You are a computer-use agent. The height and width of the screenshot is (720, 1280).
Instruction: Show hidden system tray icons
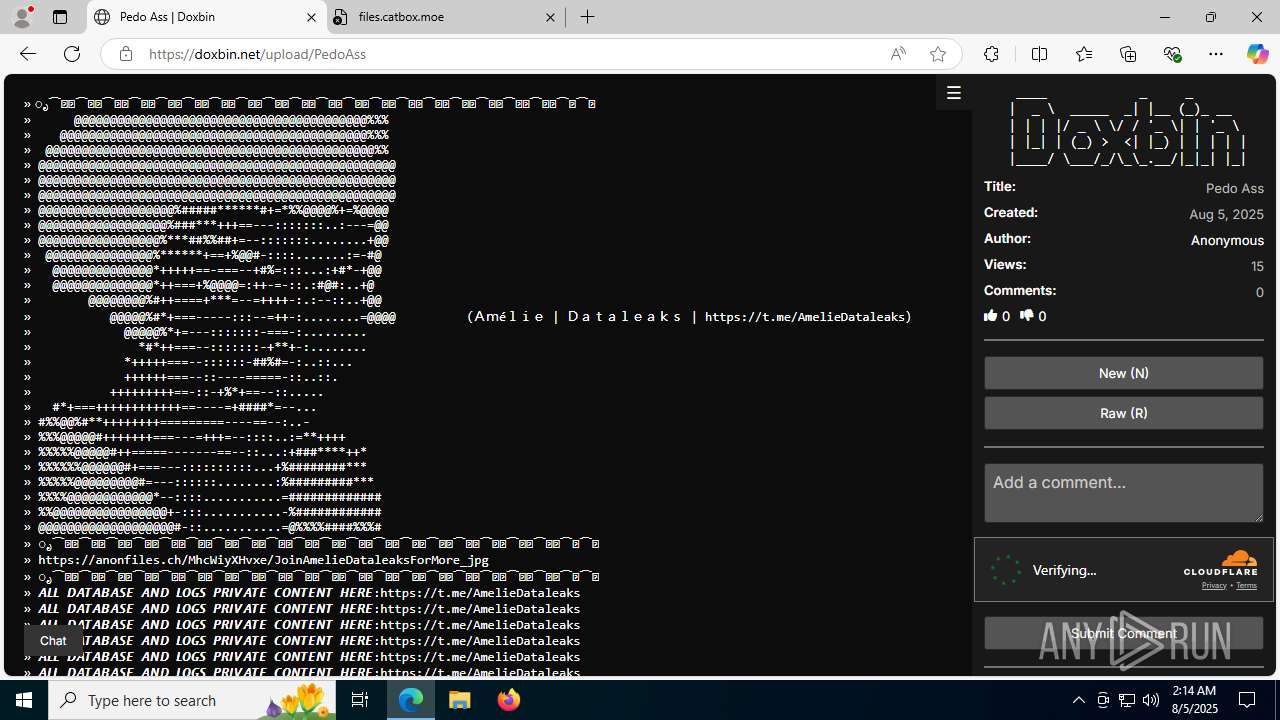click(x=1078, y=700)
